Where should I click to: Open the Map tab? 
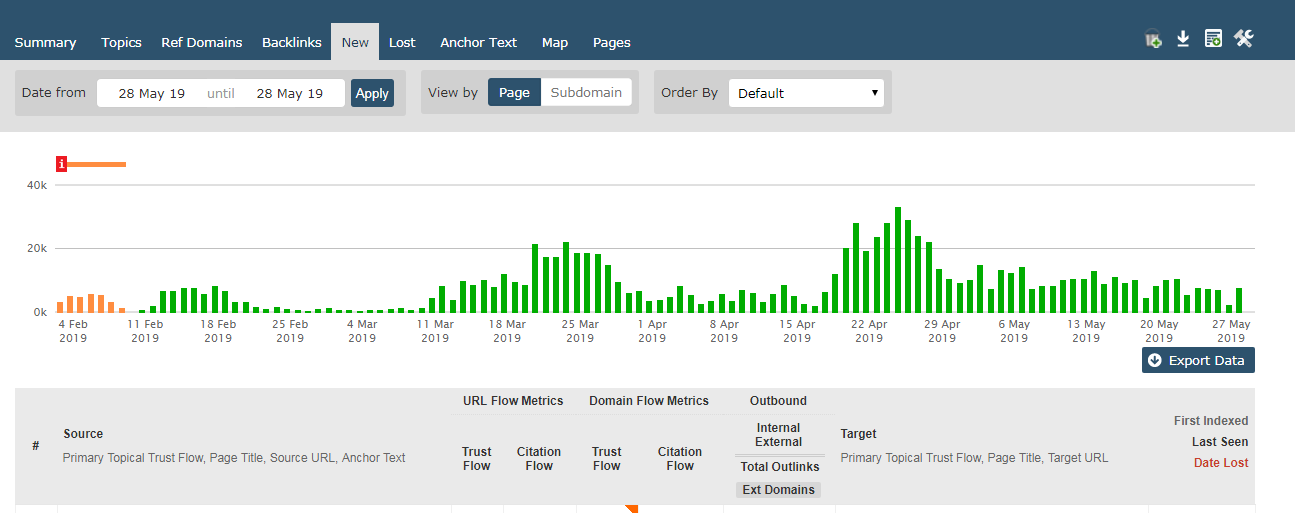555,42
